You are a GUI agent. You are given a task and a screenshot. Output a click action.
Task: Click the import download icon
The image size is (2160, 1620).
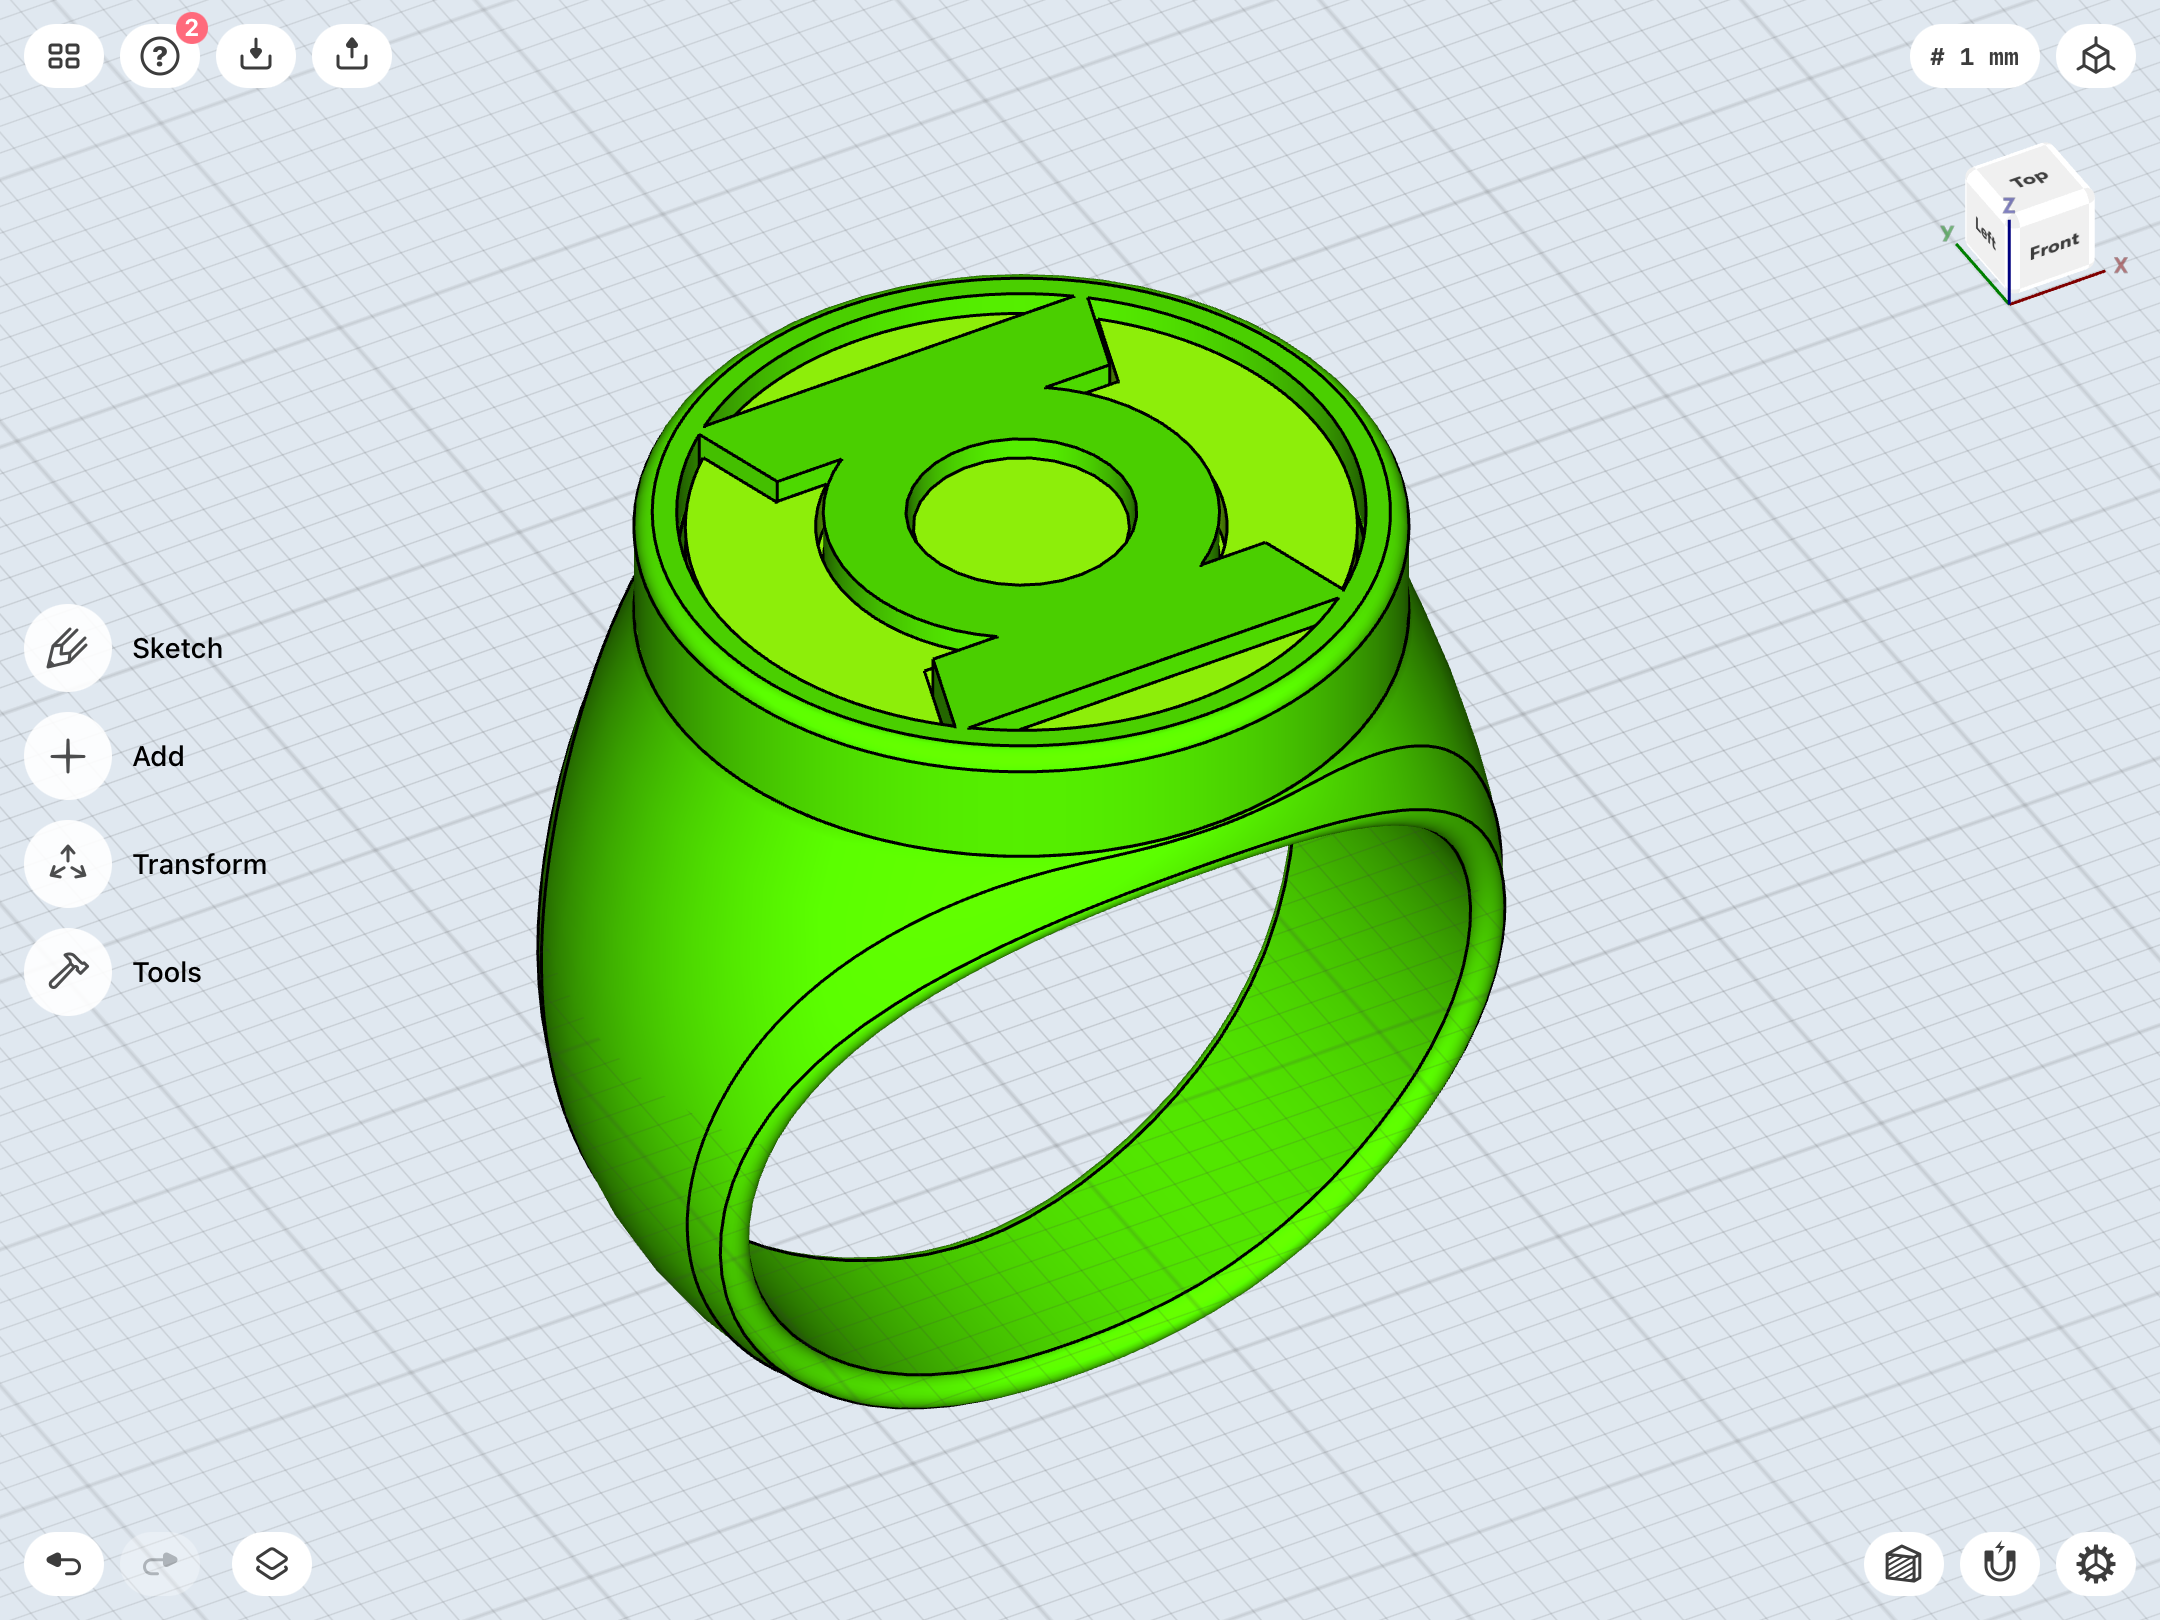pos(256,56)
